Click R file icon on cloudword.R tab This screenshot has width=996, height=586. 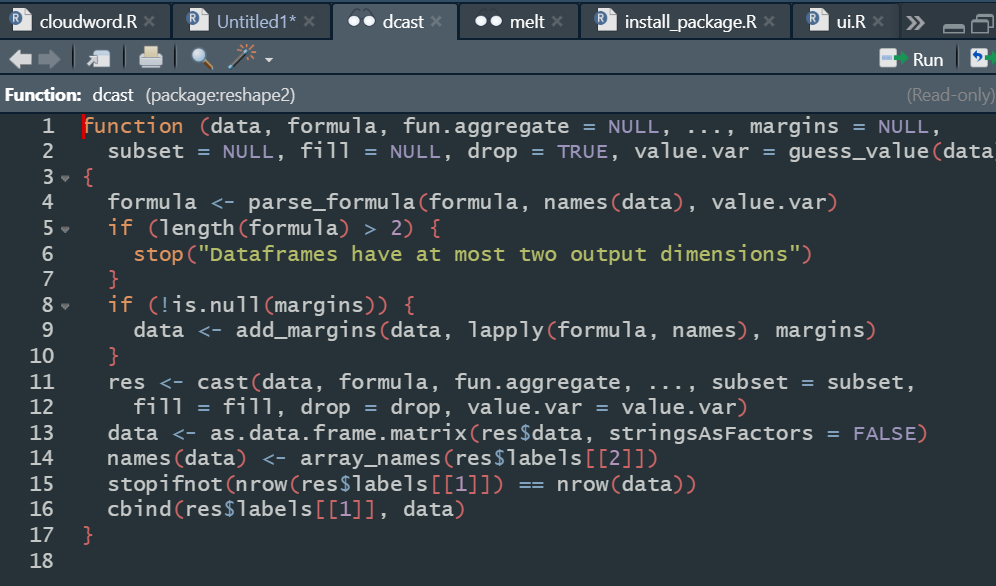21,20
